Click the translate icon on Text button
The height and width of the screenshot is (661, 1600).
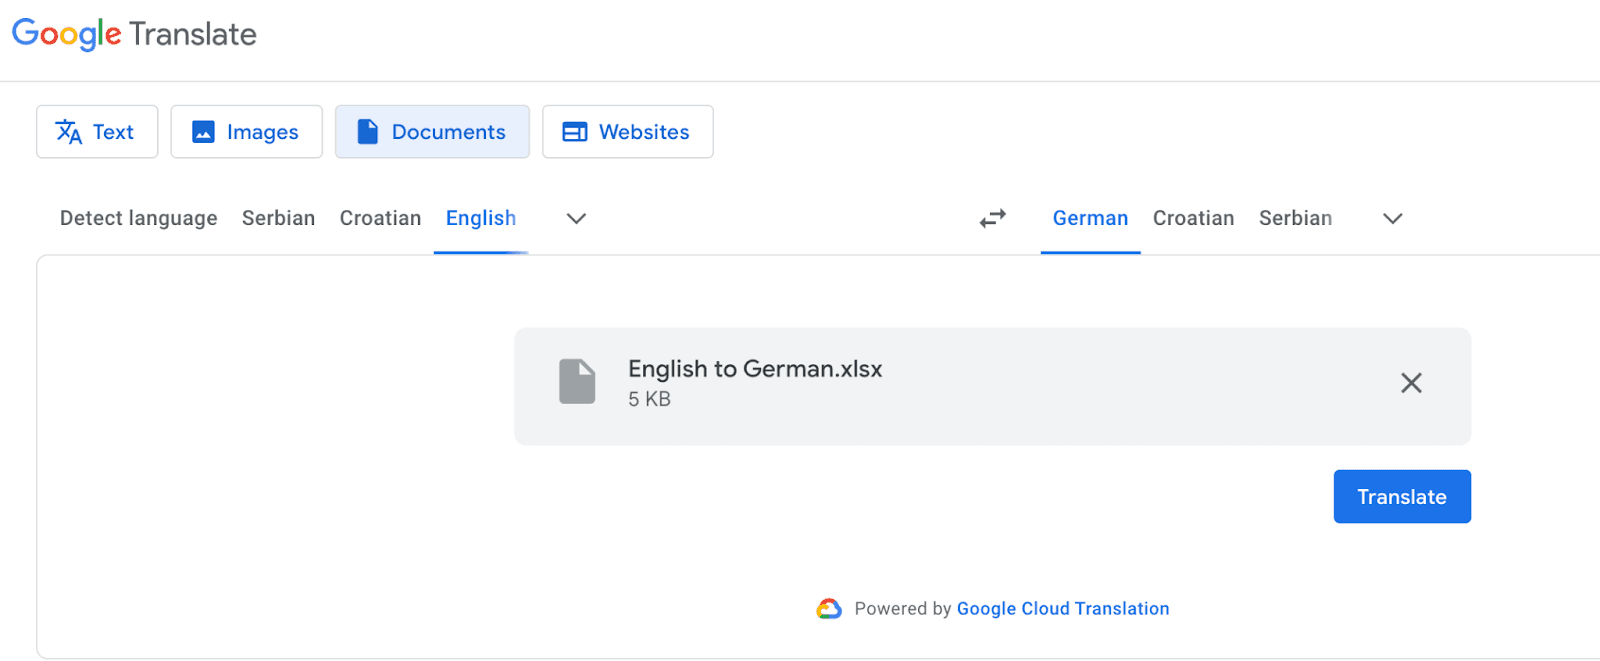coord(69,132)
